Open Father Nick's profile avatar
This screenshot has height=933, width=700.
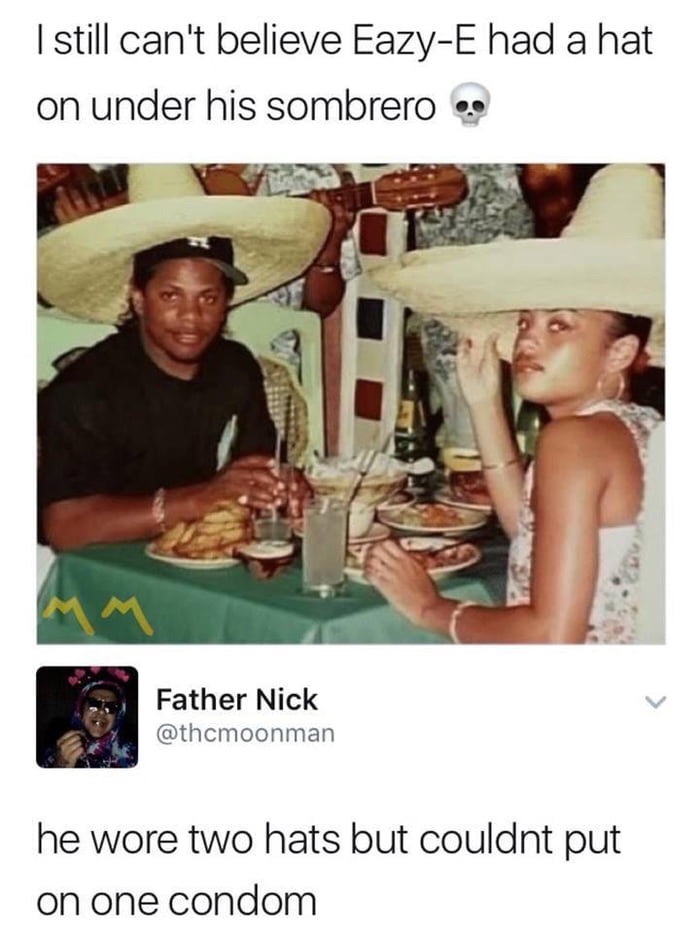pyautogui.click(x=87, y=716)
